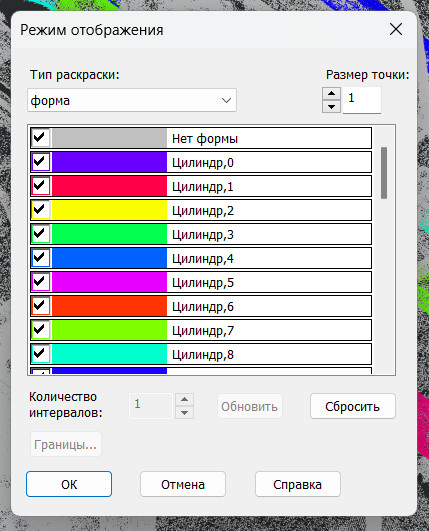Toggle the Цилиндр,0 checkbox
Viewport: 429px width, 531px height.
coord(41,162)
